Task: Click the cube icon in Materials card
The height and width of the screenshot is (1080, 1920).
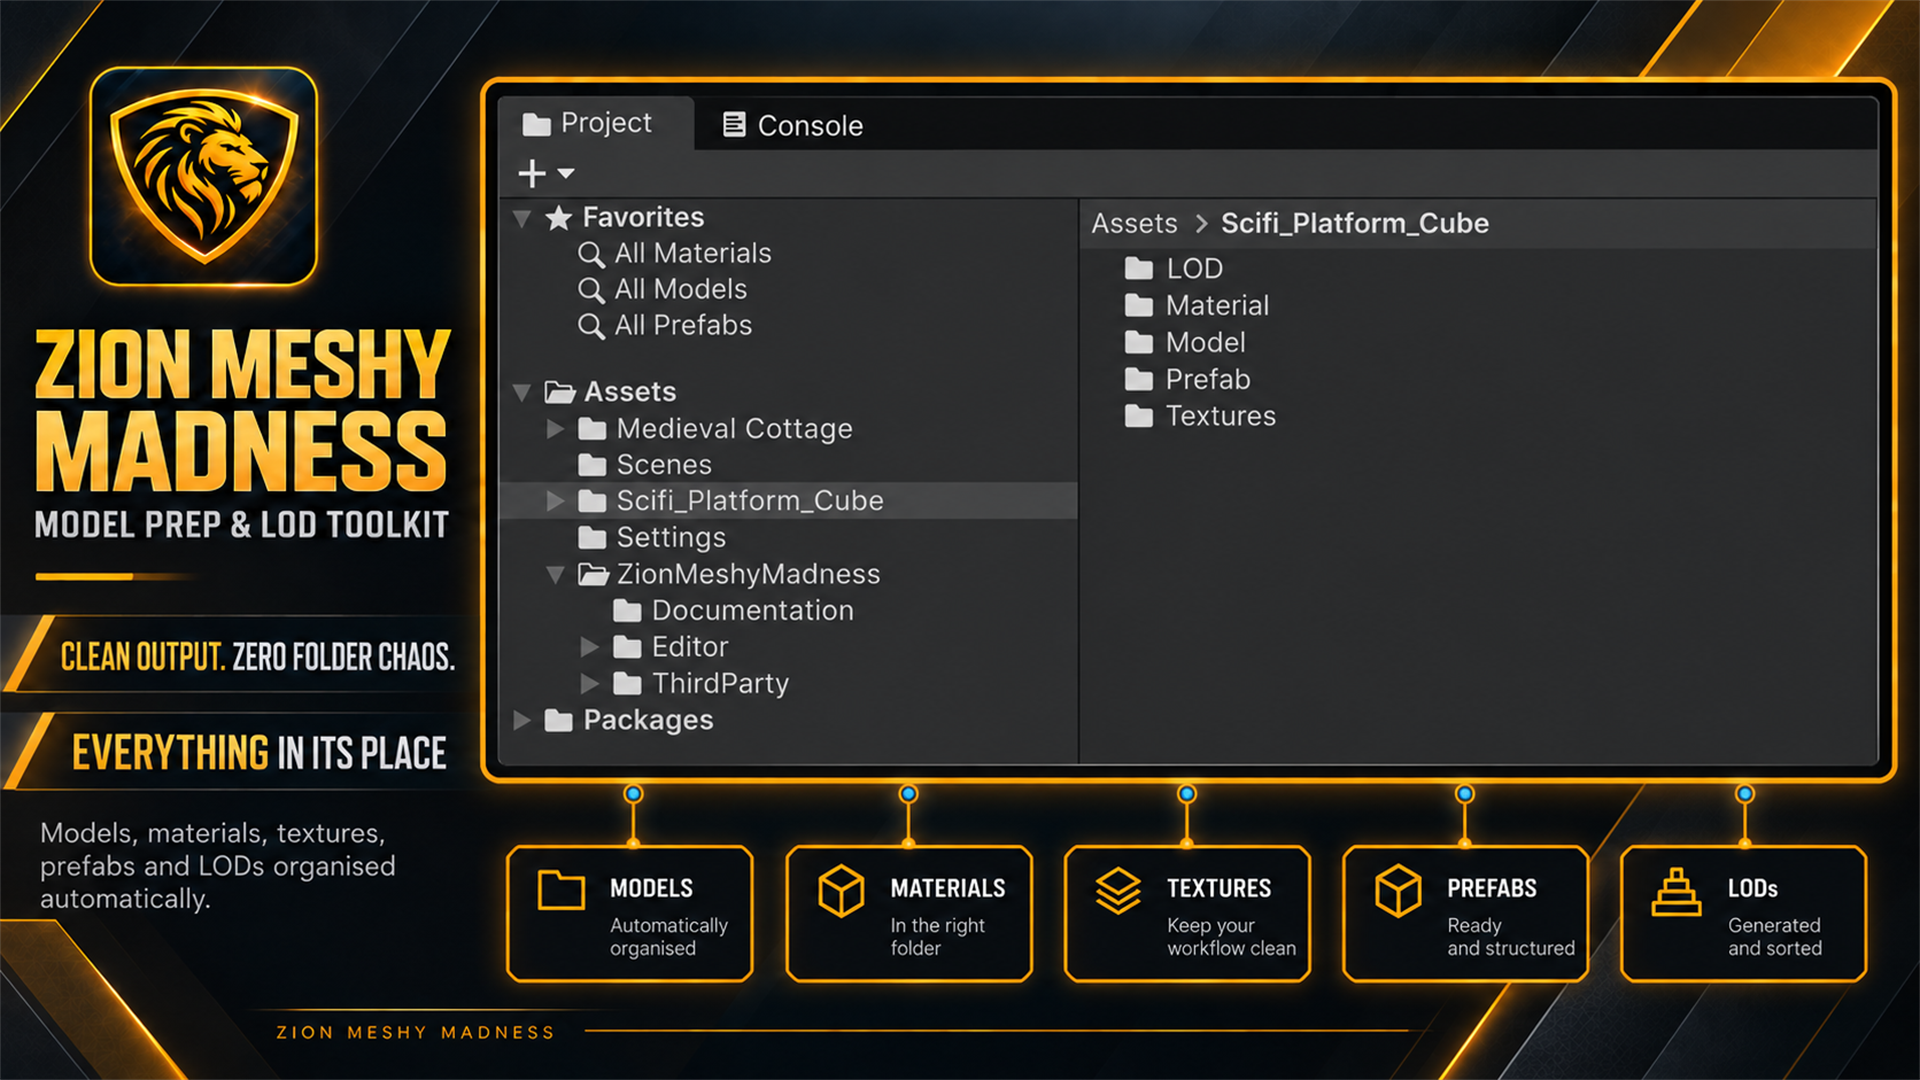Action: tap(841, 891)
